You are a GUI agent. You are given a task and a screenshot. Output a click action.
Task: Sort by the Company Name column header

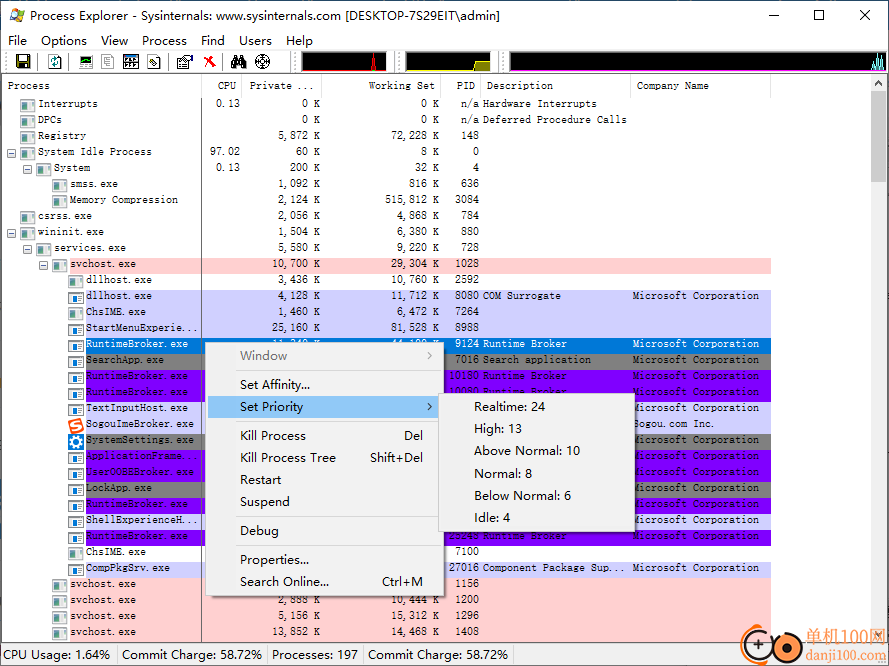point(701,86)
